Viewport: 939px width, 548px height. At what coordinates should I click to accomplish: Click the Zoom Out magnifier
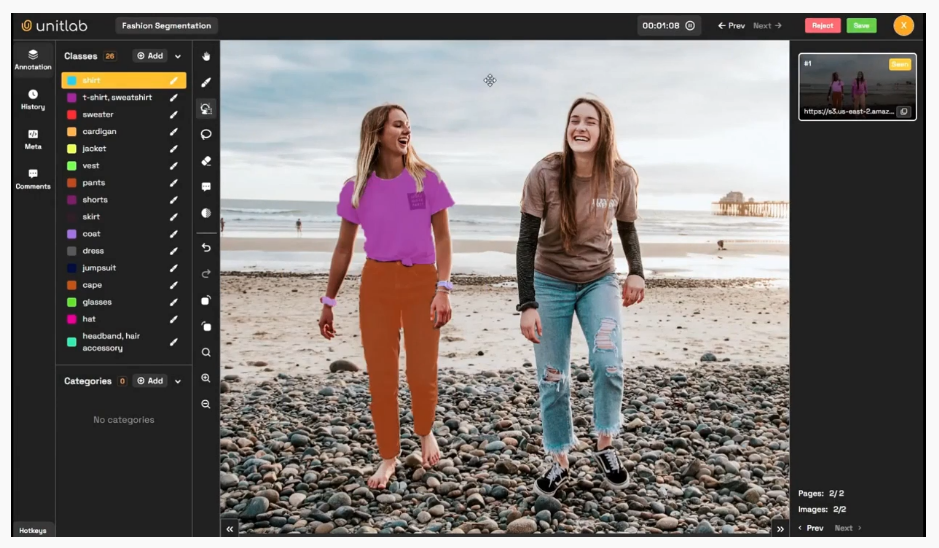(x=206, y=404)
